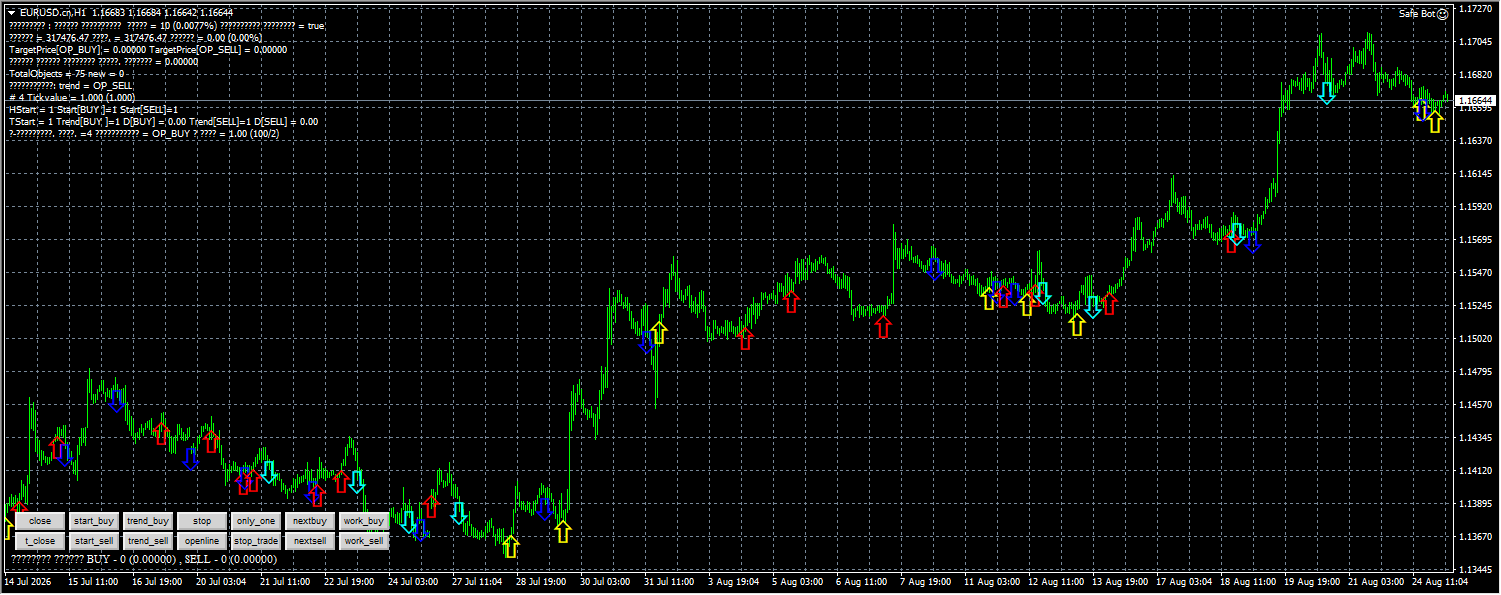The height and width of the screenshot is (595, 1501).
Task: Select the blue down arrow near 1.14790 on 16 Jul
Action: (117, 400)
